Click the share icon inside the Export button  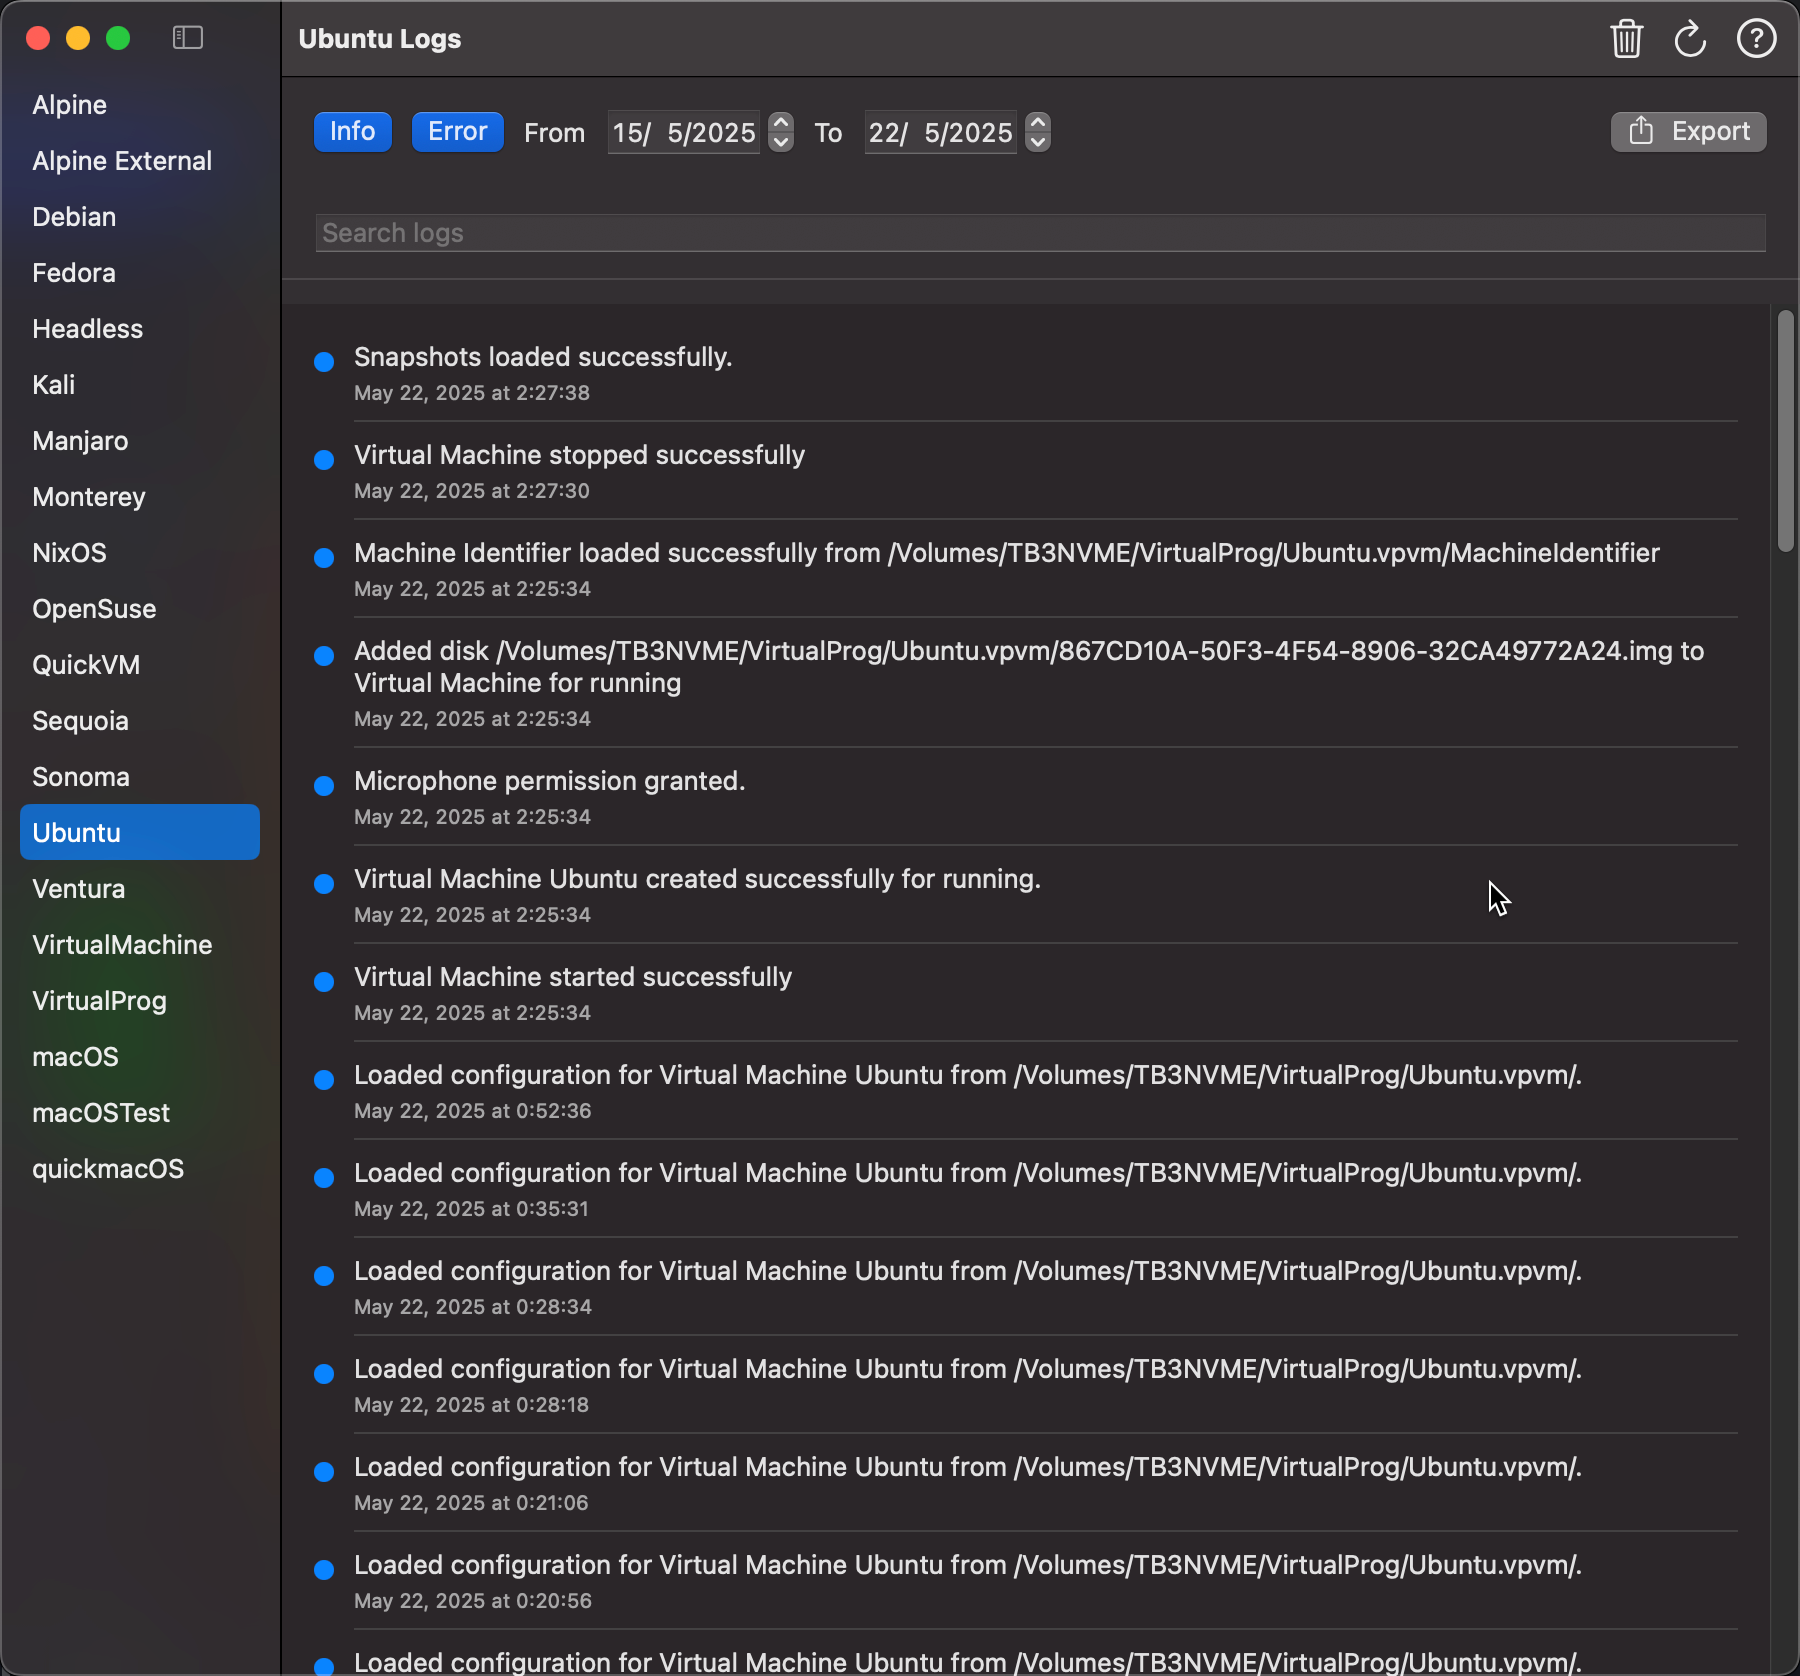pos(1640,131)
